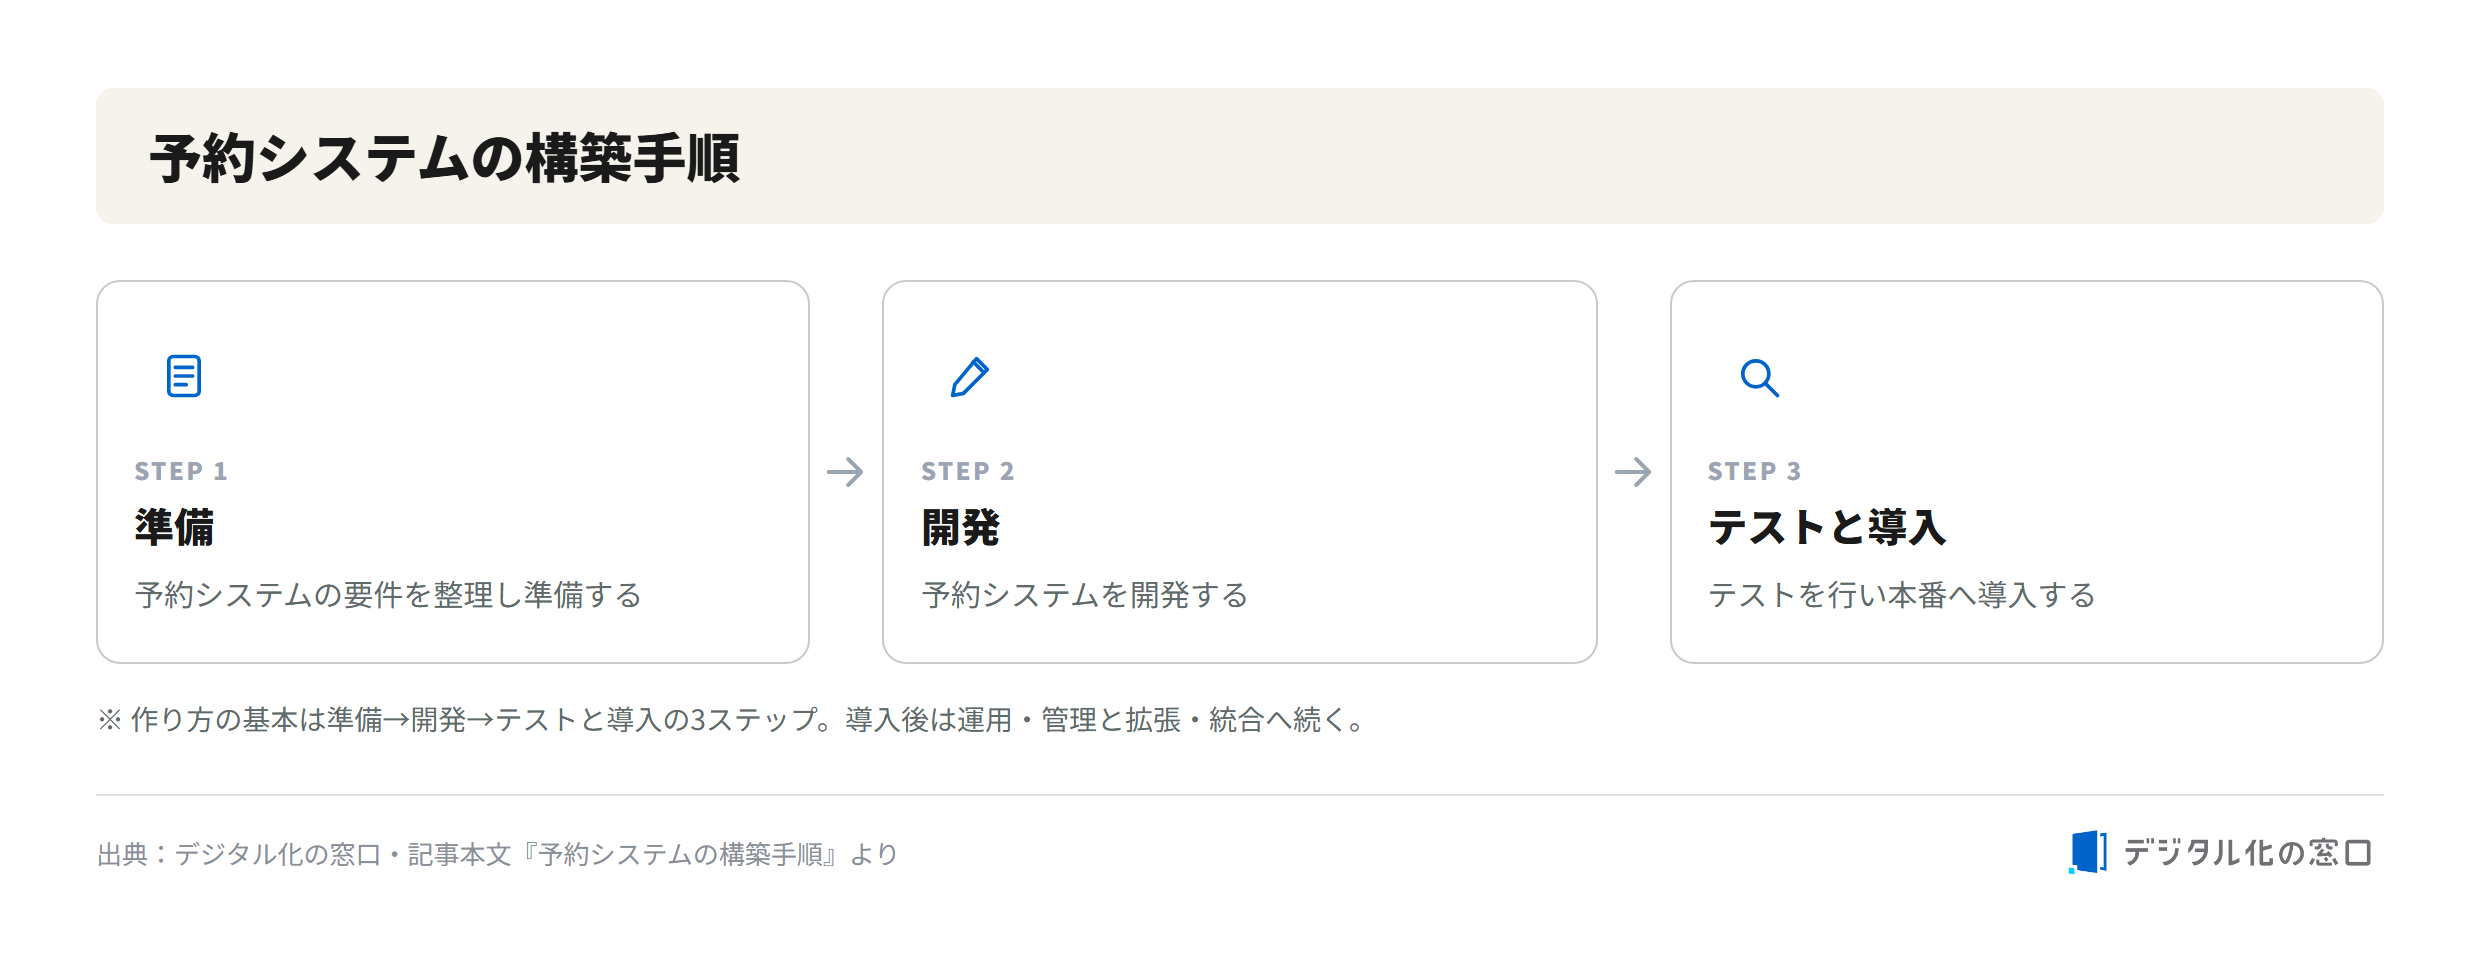Click the STEP 2 label
Screen dimensions: 2480x970
pos(968,471)
